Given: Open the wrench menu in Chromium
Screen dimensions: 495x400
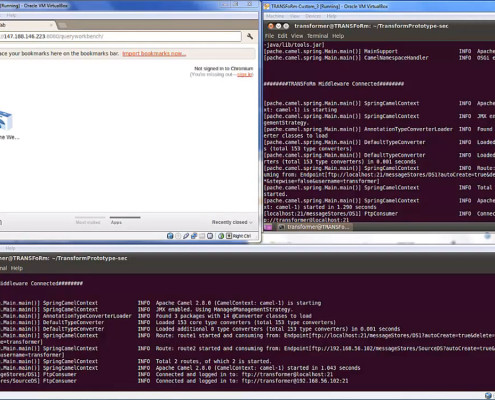Looking at the screenshot, I should click(250, 36).
